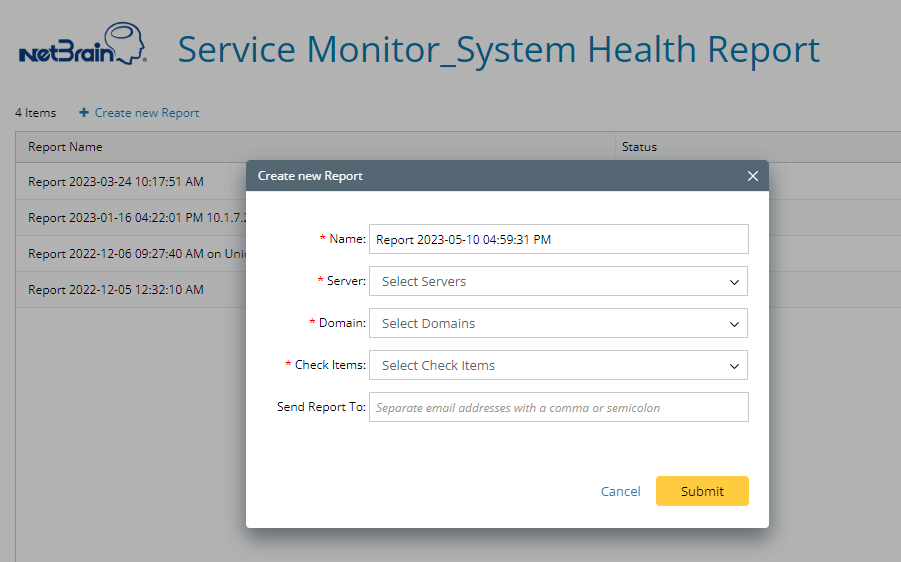Click the NetBrain logo
Viewport: 901px width, 562px height.
83,47
